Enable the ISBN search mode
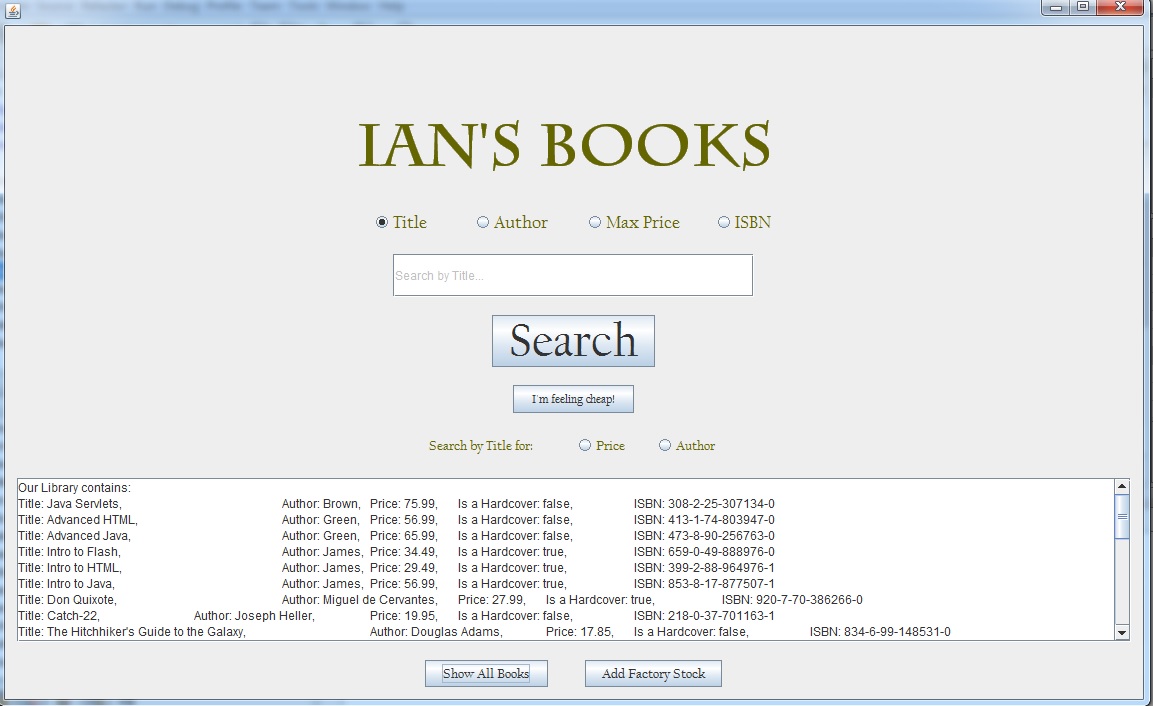This screenshot has height=706, width=1153. [724, 222]
